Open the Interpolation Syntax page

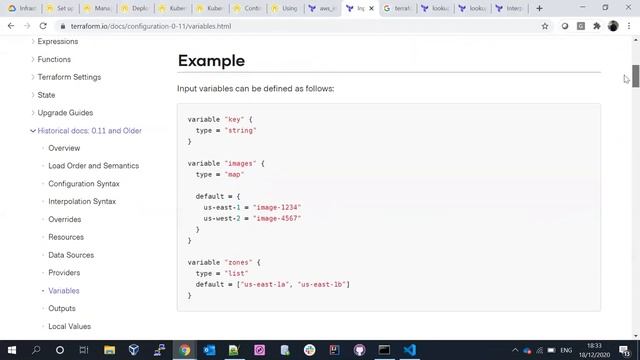[82, 201]
